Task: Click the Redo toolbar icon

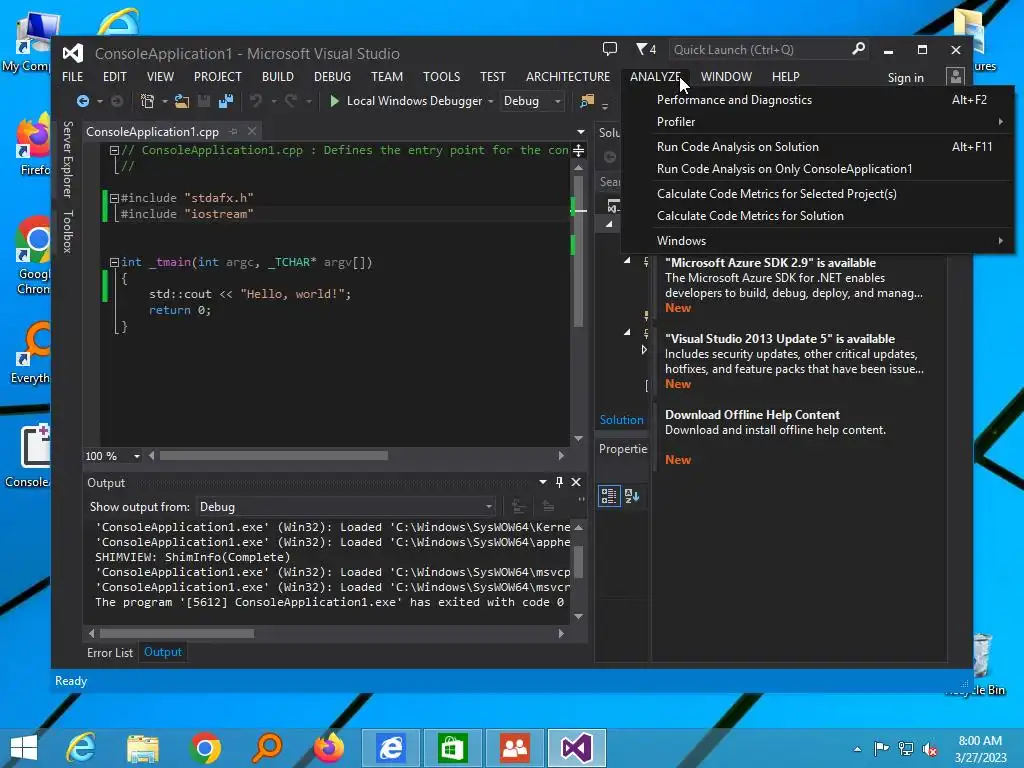Action: pyautogui.click(x=291, y=101)
